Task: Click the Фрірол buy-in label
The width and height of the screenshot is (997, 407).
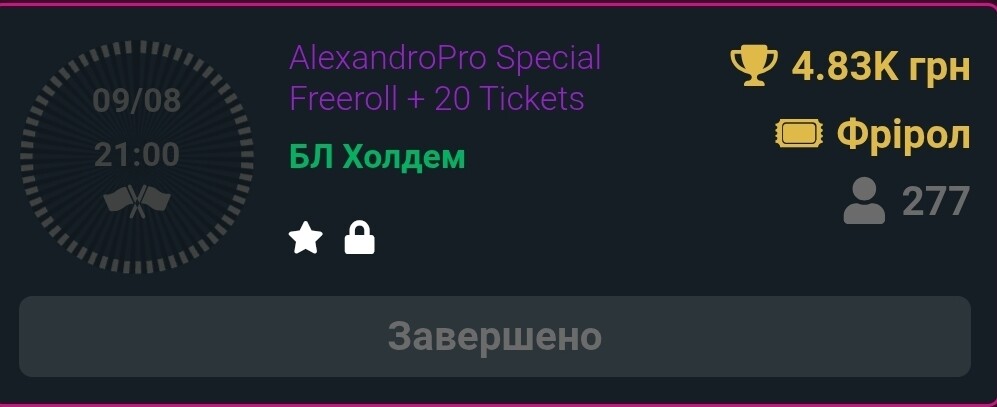Action: coord(904,135)
